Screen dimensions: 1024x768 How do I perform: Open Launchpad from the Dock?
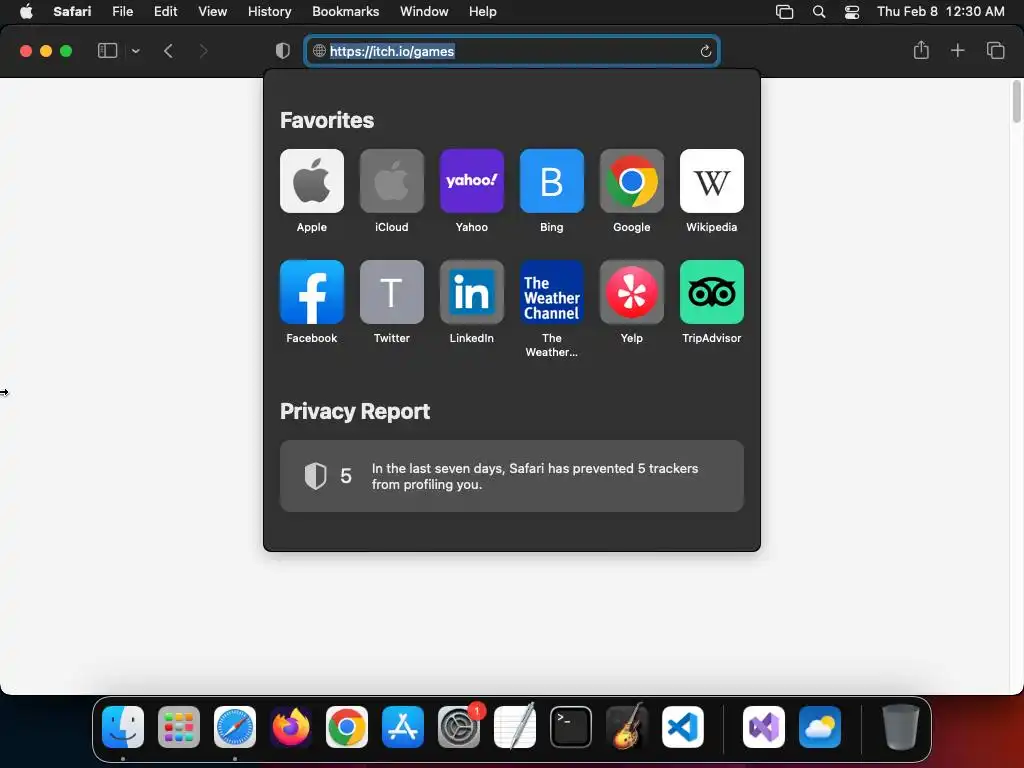tap(179, 727)
